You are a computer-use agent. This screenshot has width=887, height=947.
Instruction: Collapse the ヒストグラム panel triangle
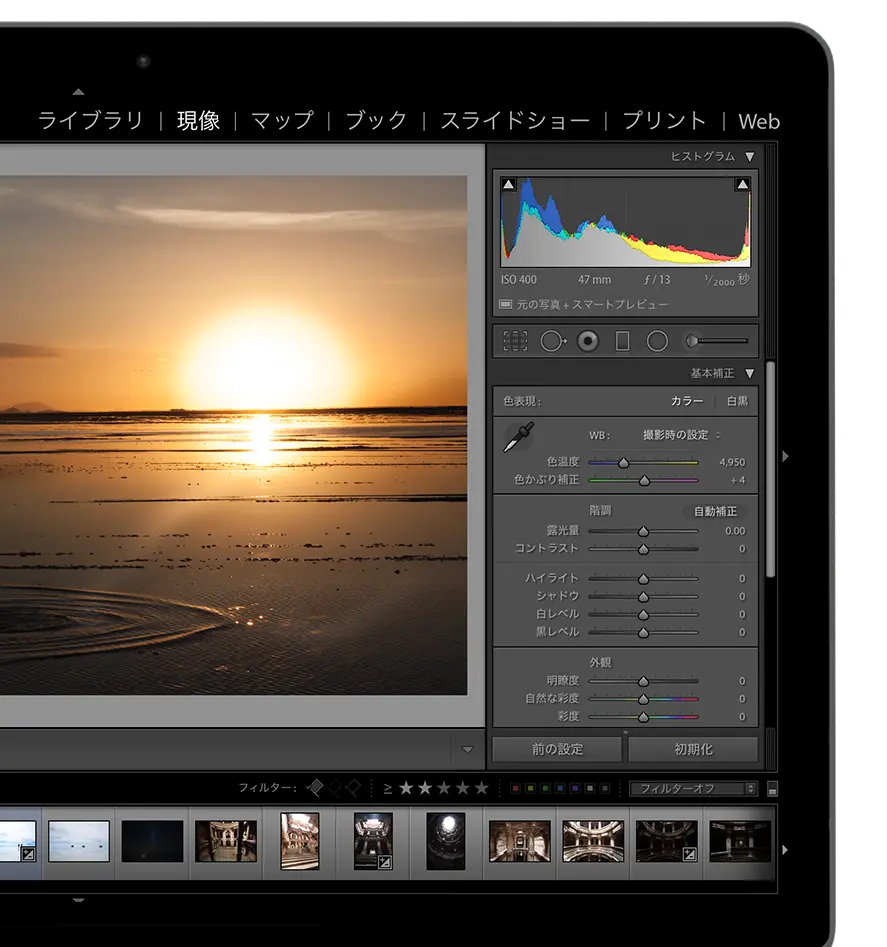(x=750, y=157)
